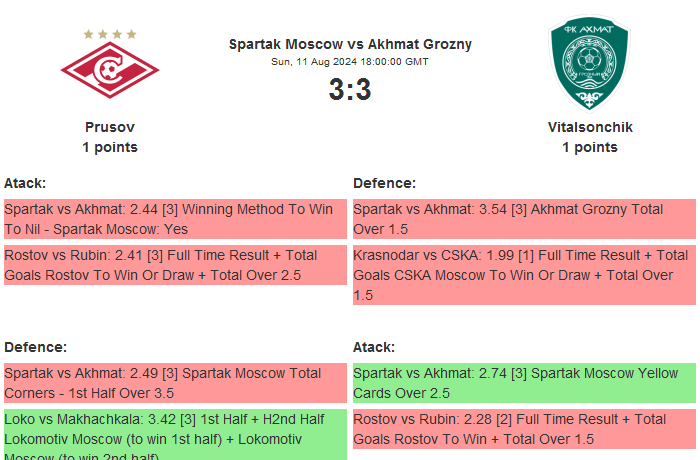Select the match title Spartak Moscow vs Akhmat Grozny
Viewport: 700px width, 460px height.
tap(350, 44)
